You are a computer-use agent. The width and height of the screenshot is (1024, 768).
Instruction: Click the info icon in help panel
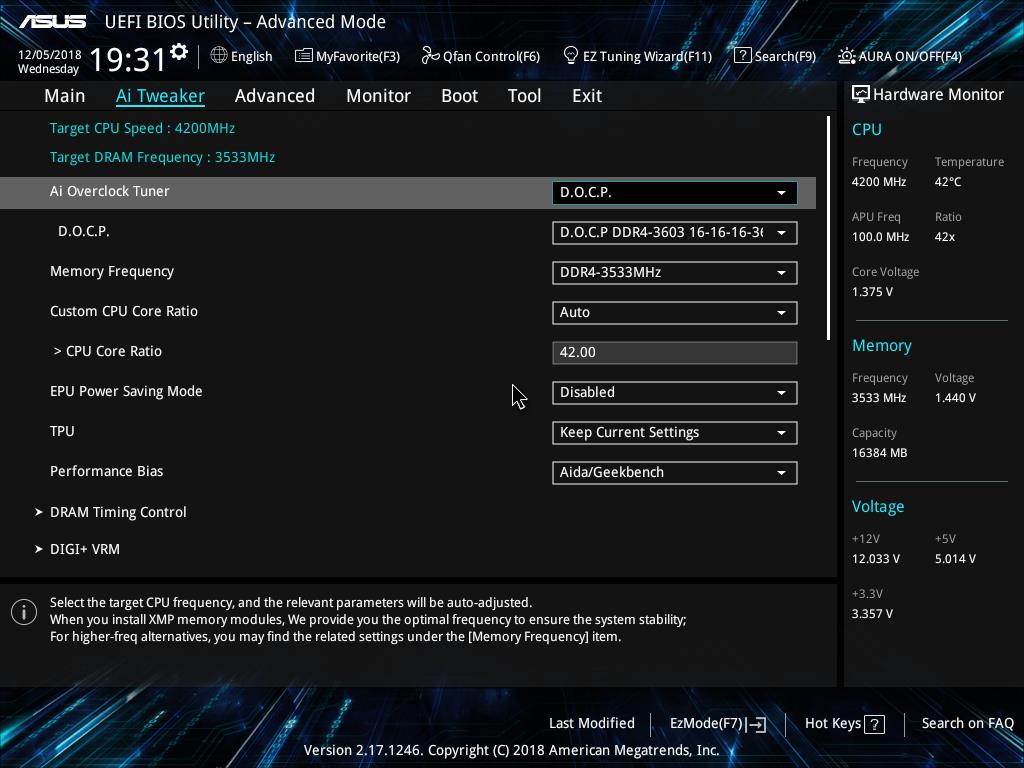pos(24,612)
